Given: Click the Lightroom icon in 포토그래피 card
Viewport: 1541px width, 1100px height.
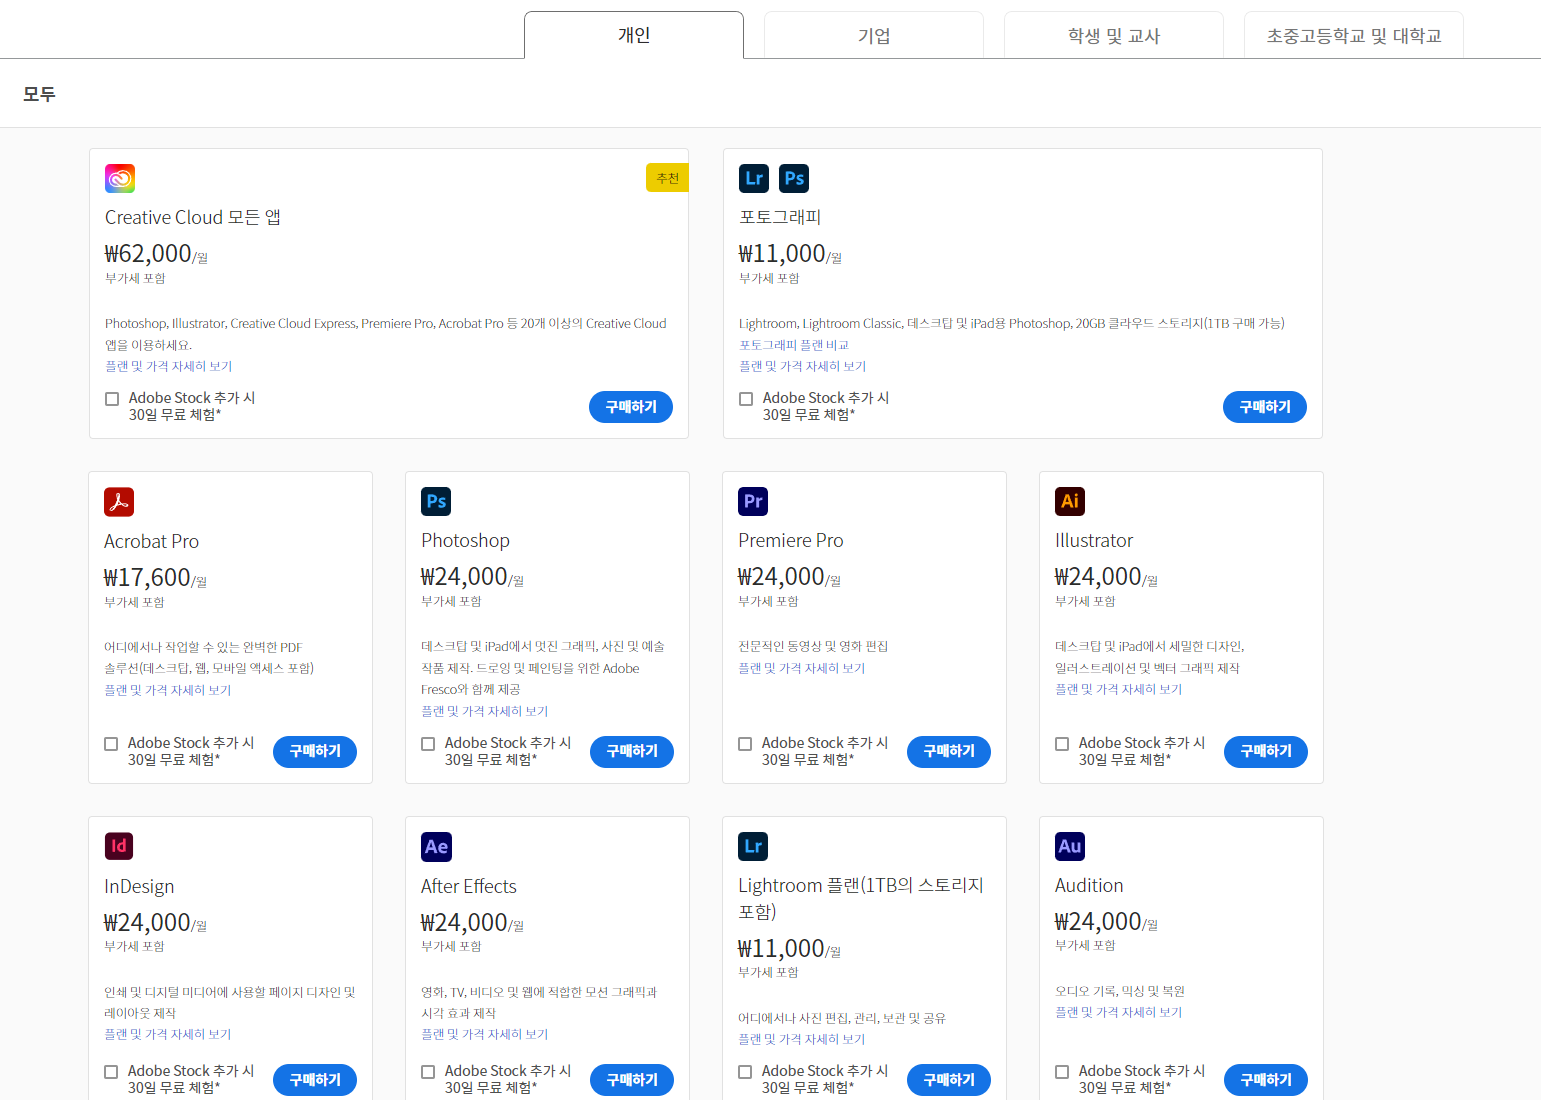Looking at the screenshot, I should (754, 179).
